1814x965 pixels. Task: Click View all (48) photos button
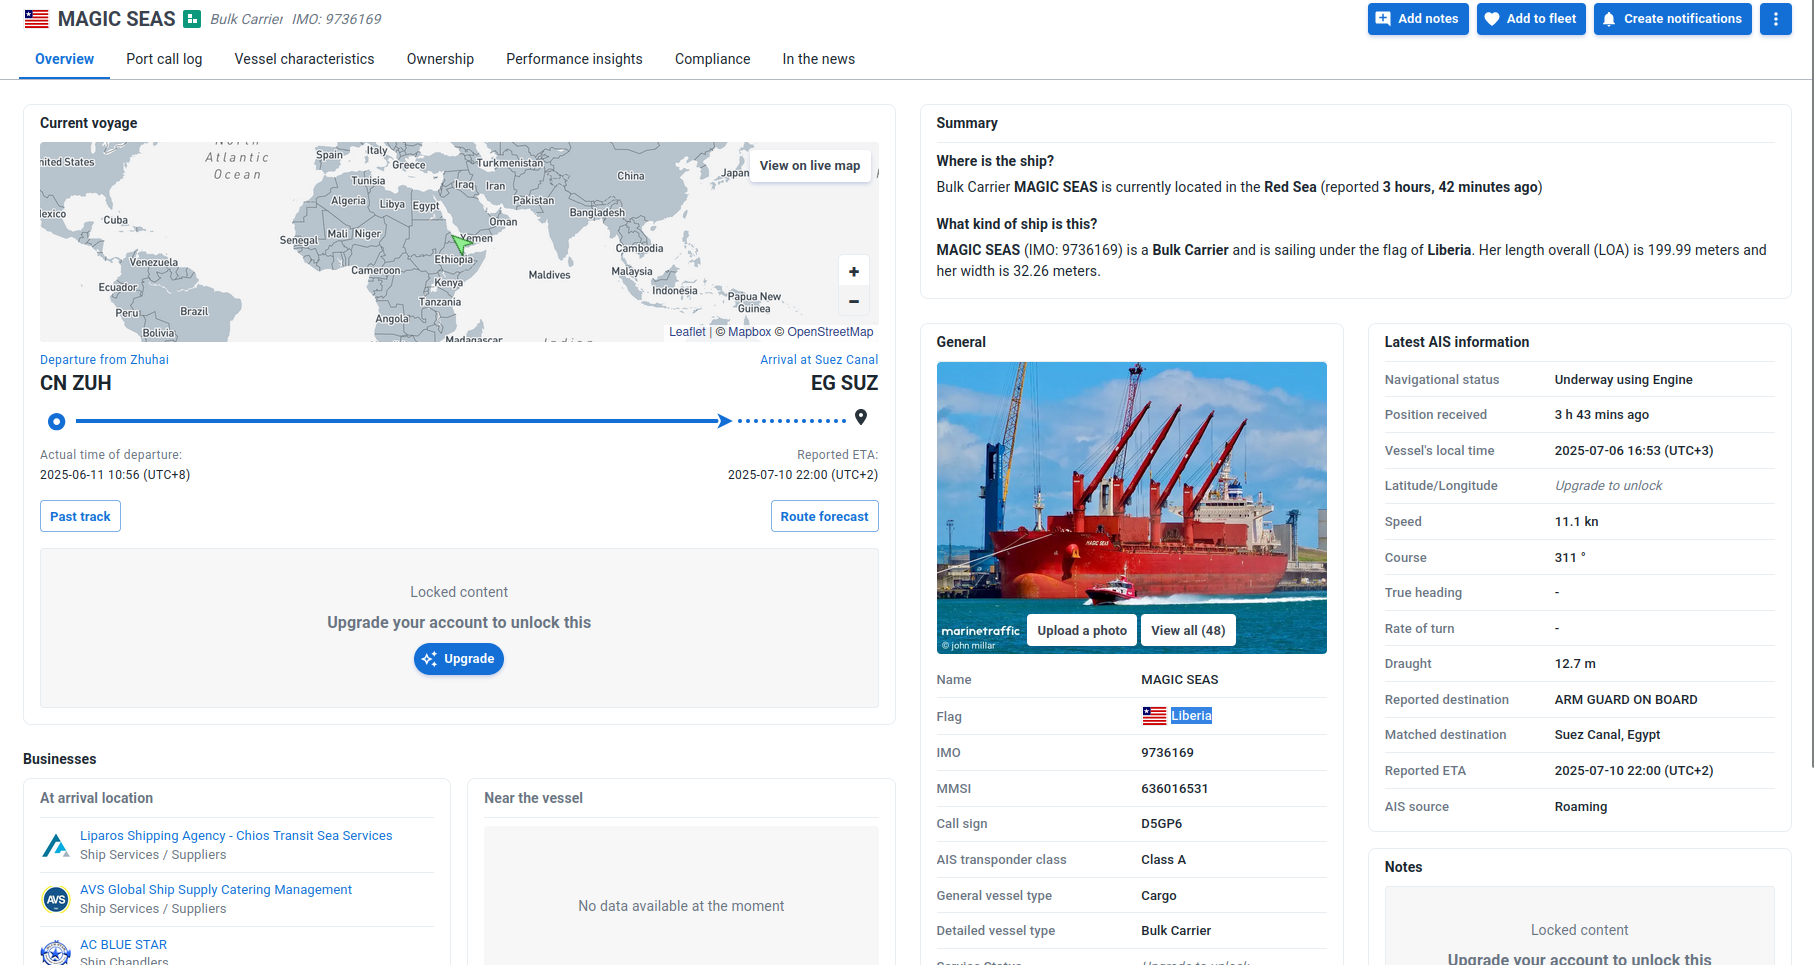(1188, 630)
